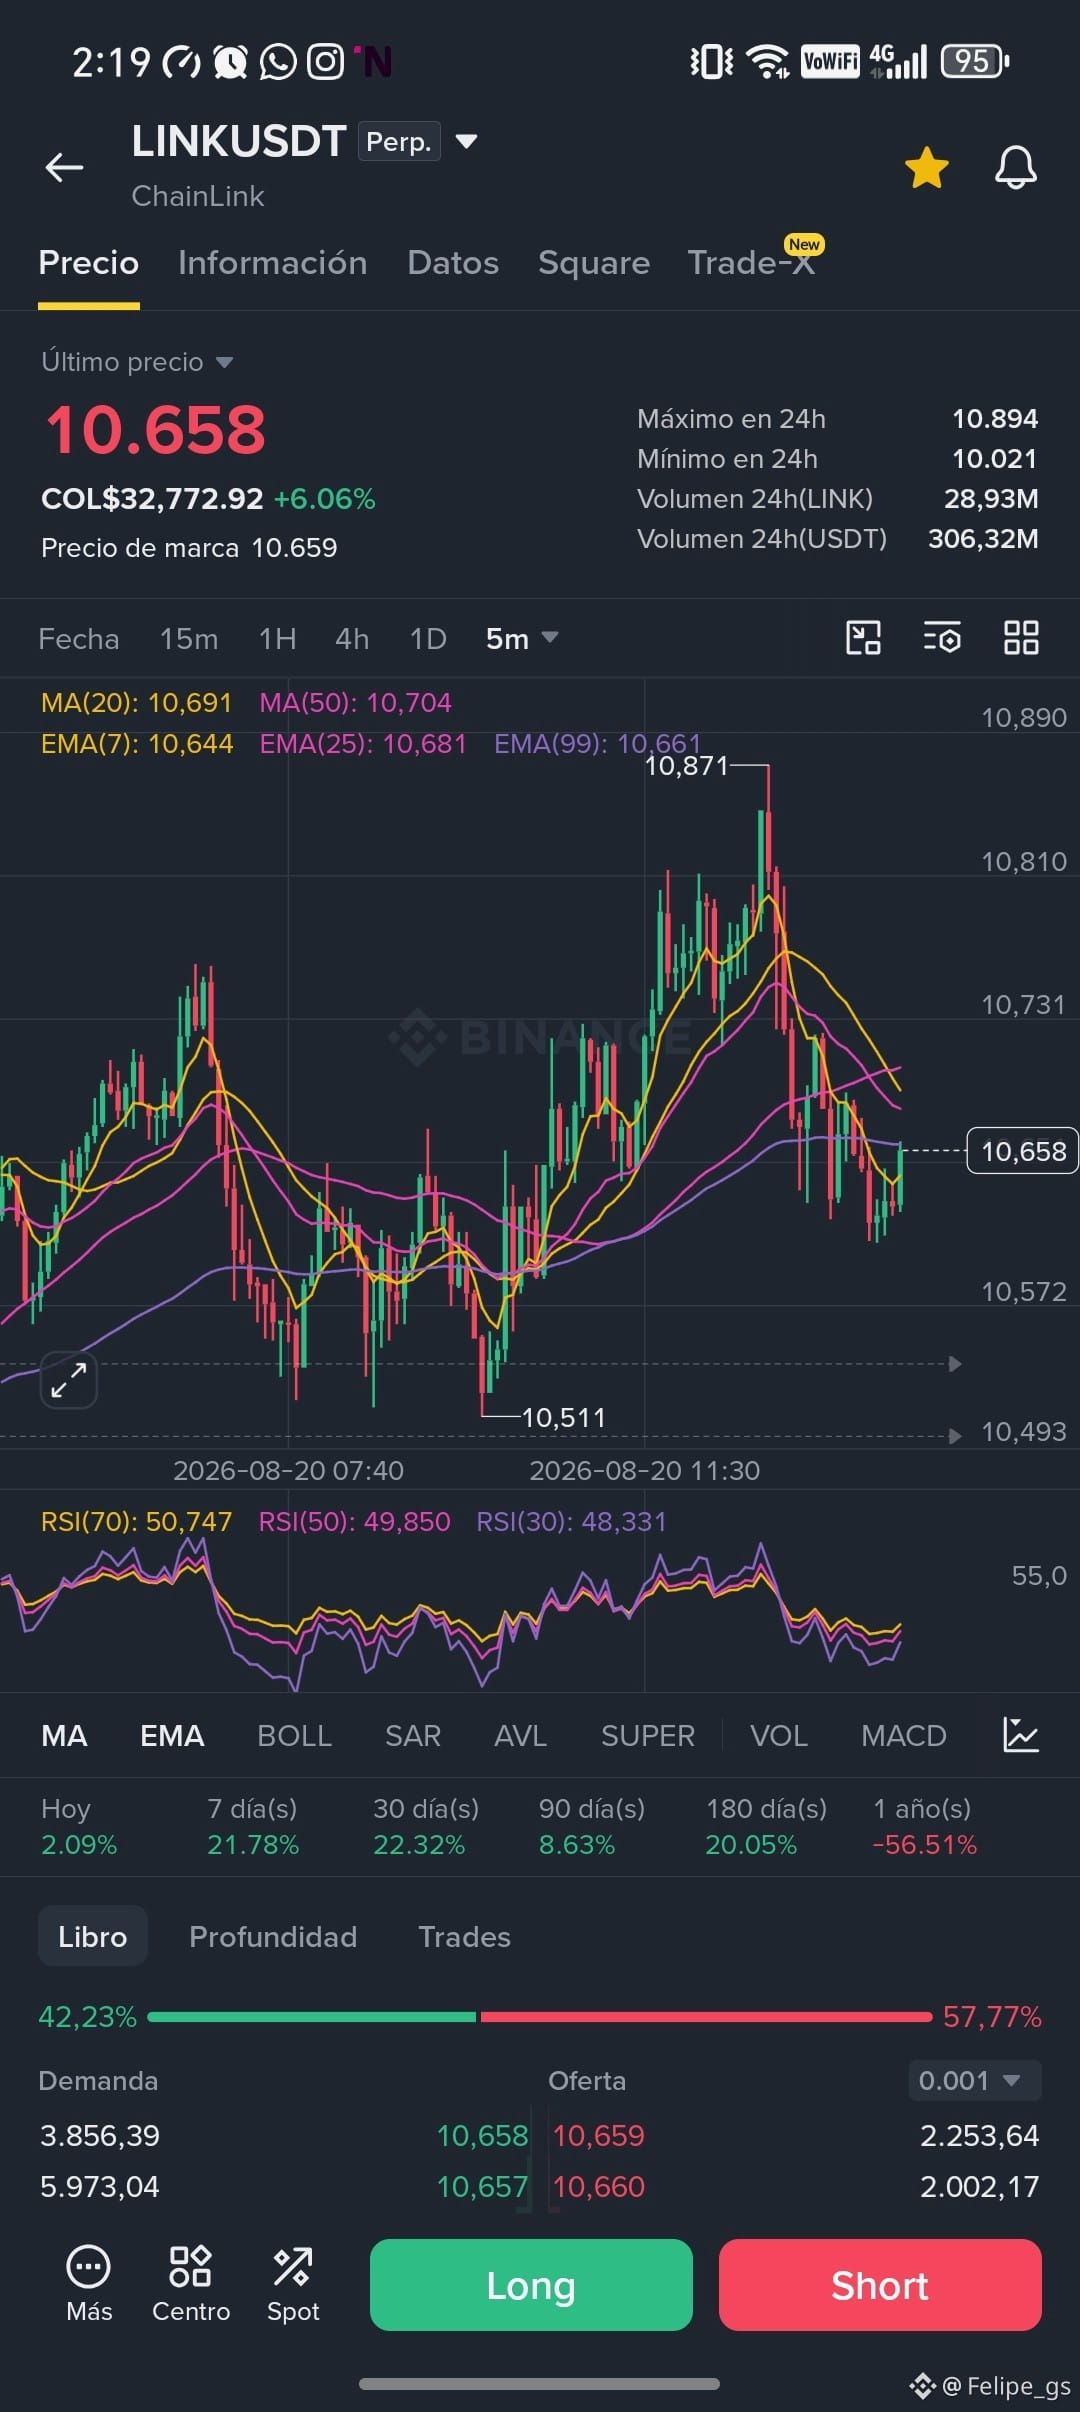Open chart indicator settings icon
Viewport: 1080px width, 2412px height.
[x=942, y=638]
